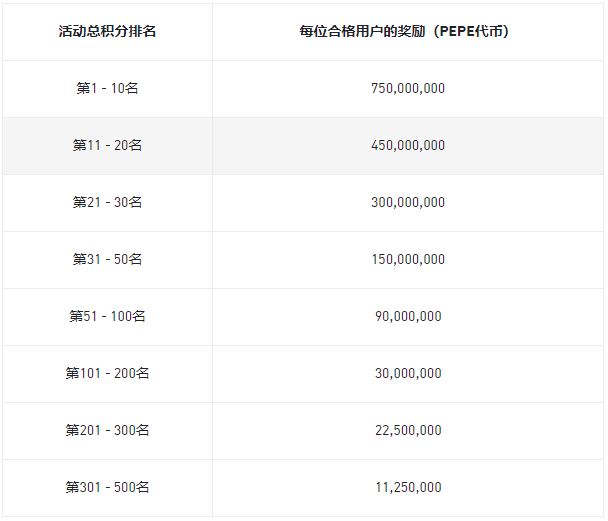Viewport: 608px width, 521px height.
Task: Click the 每位合格用户的奖励 column header text
Action: [x=380, y=31]
